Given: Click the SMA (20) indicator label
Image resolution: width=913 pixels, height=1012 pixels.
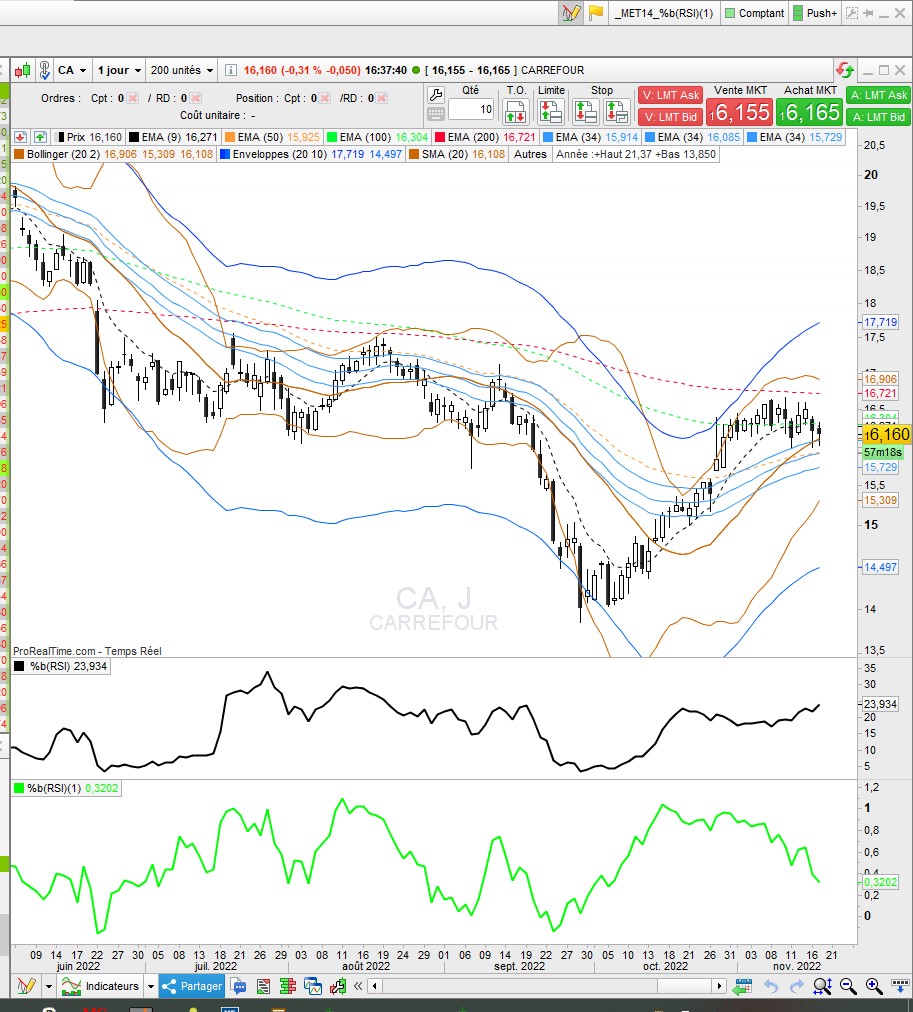Looking at the screenshot, I should 457,154.
